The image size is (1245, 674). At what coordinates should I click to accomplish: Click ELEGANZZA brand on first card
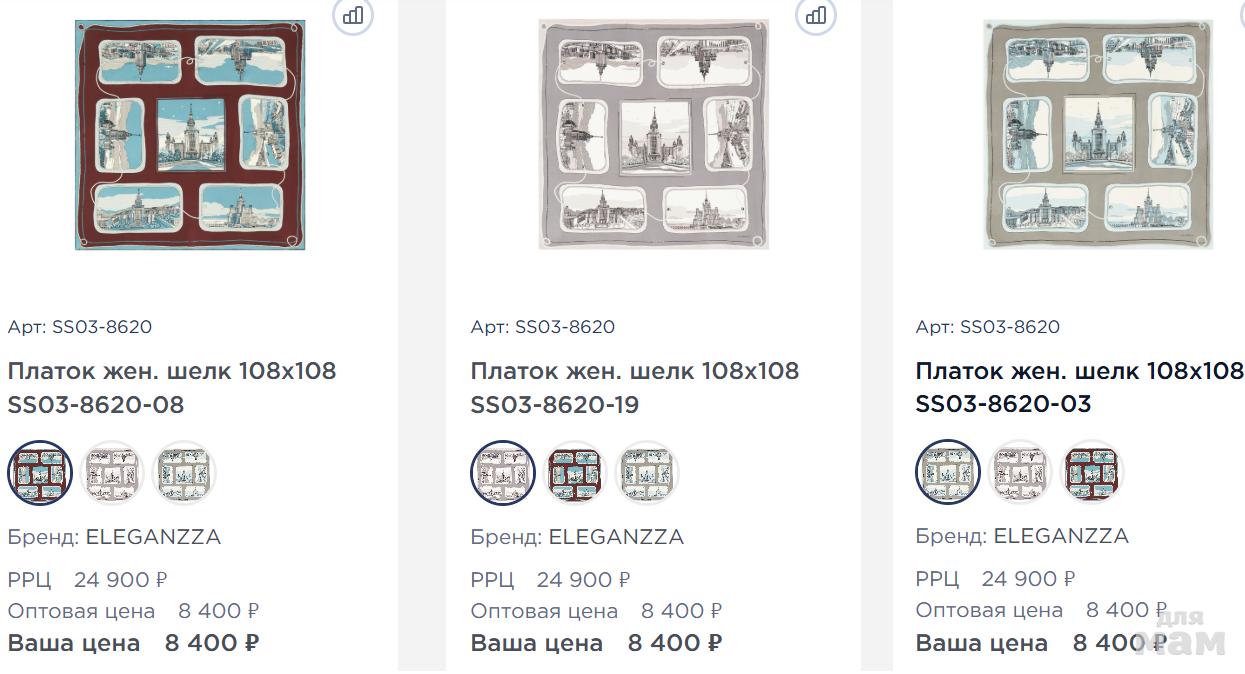pyautogui.click(x=153, y=537)
